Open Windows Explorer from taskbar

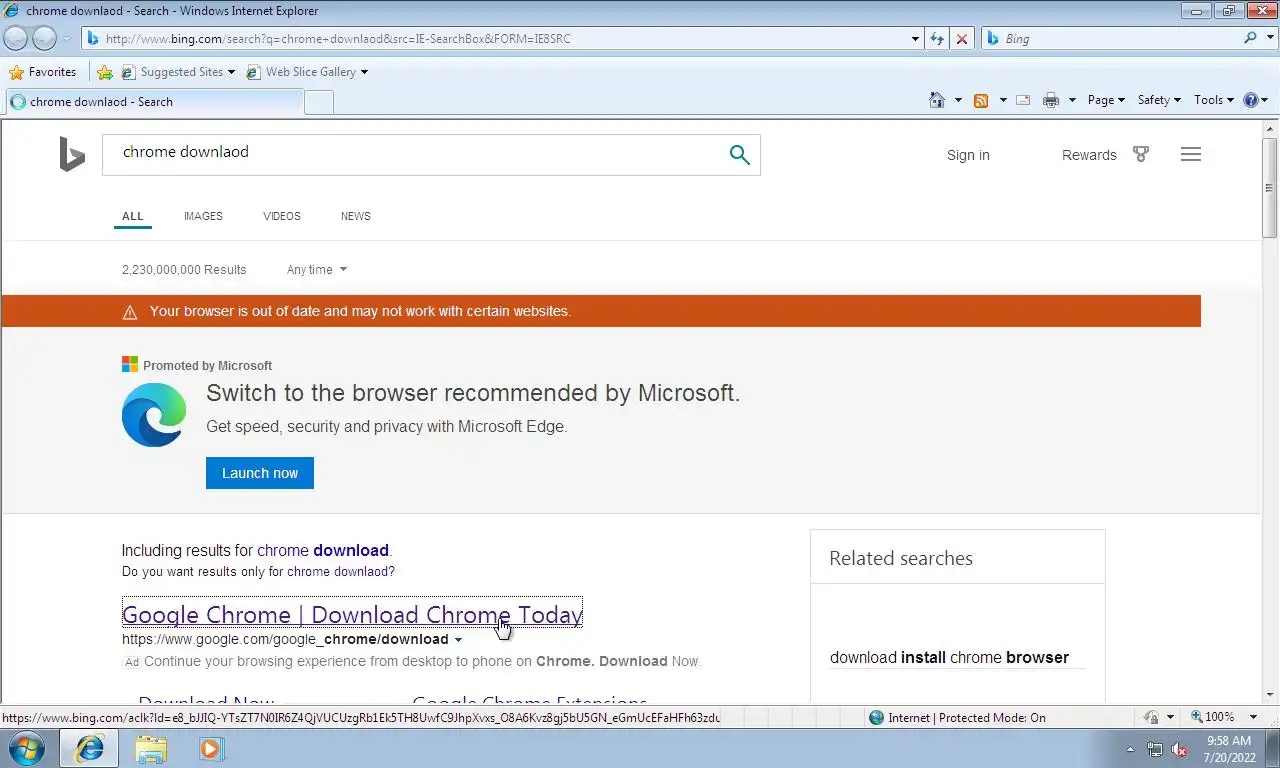tap(151, 748)
